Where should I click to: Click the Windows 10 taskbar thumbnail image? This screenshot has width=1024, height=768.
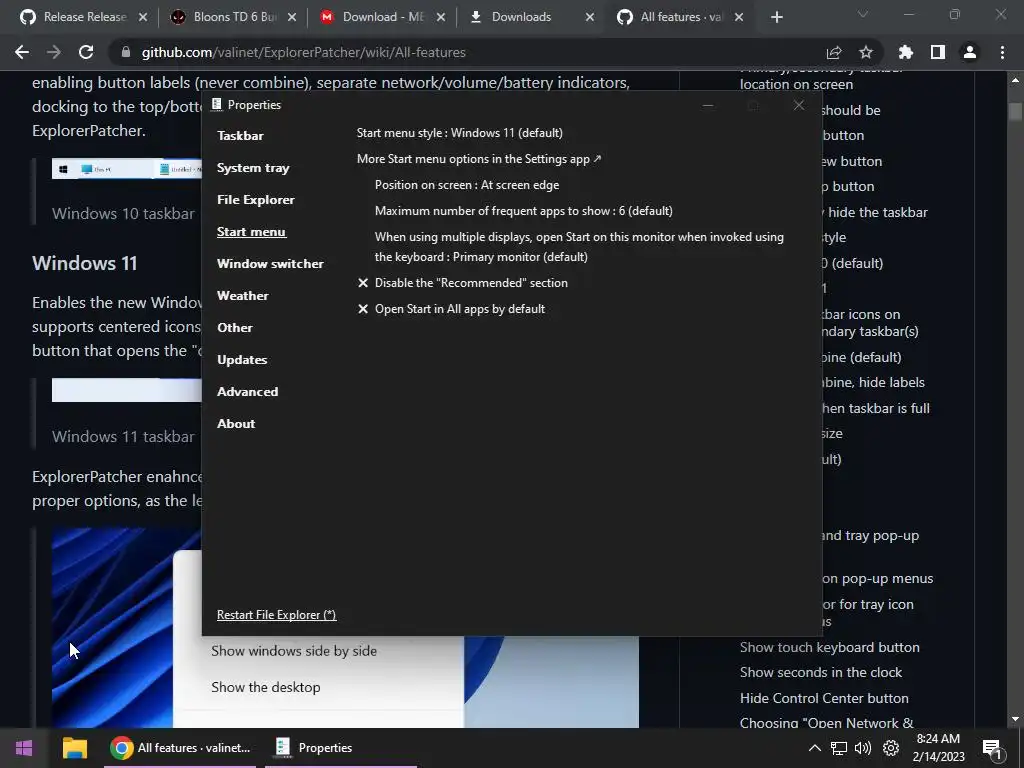click(127, 168)
